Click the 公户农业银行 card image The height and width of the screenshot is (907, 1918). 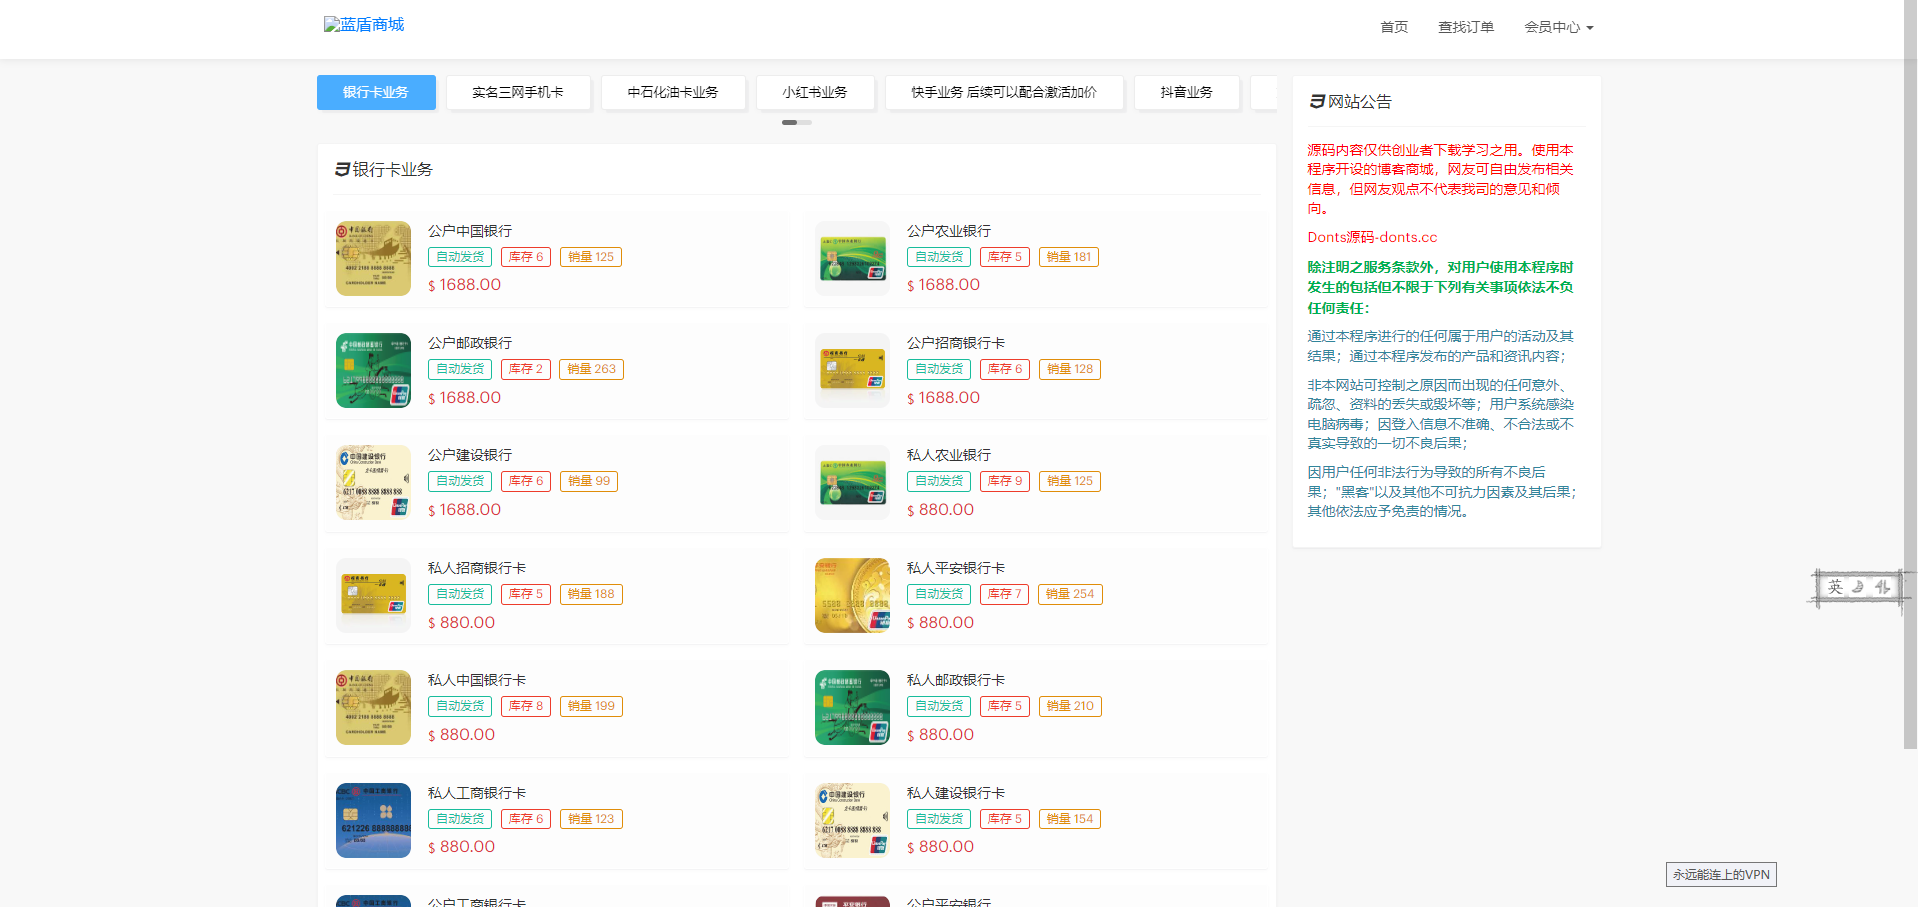pos(852,258)
